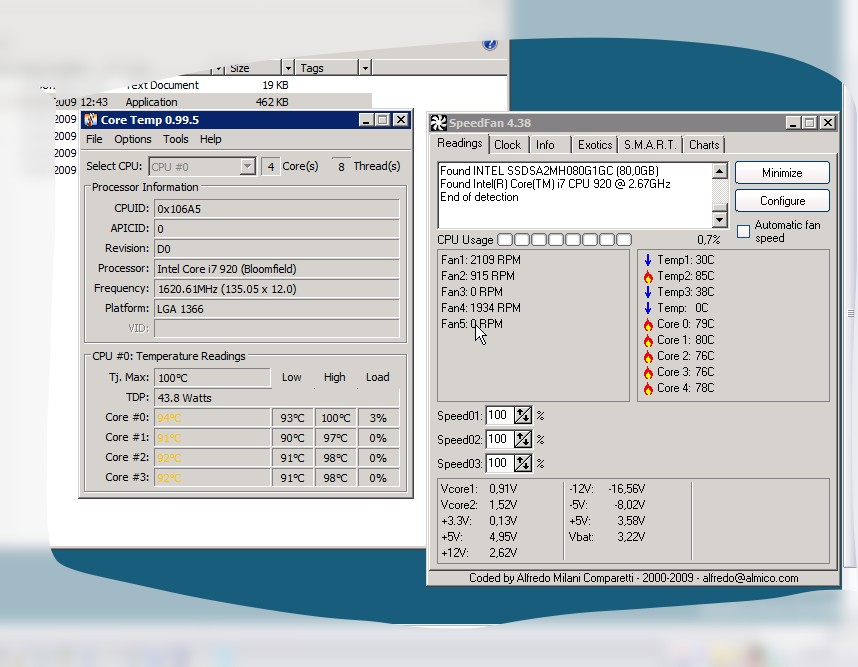Click the Vcore1 0,91V reading
858x667 pixels.
(479, 489)
